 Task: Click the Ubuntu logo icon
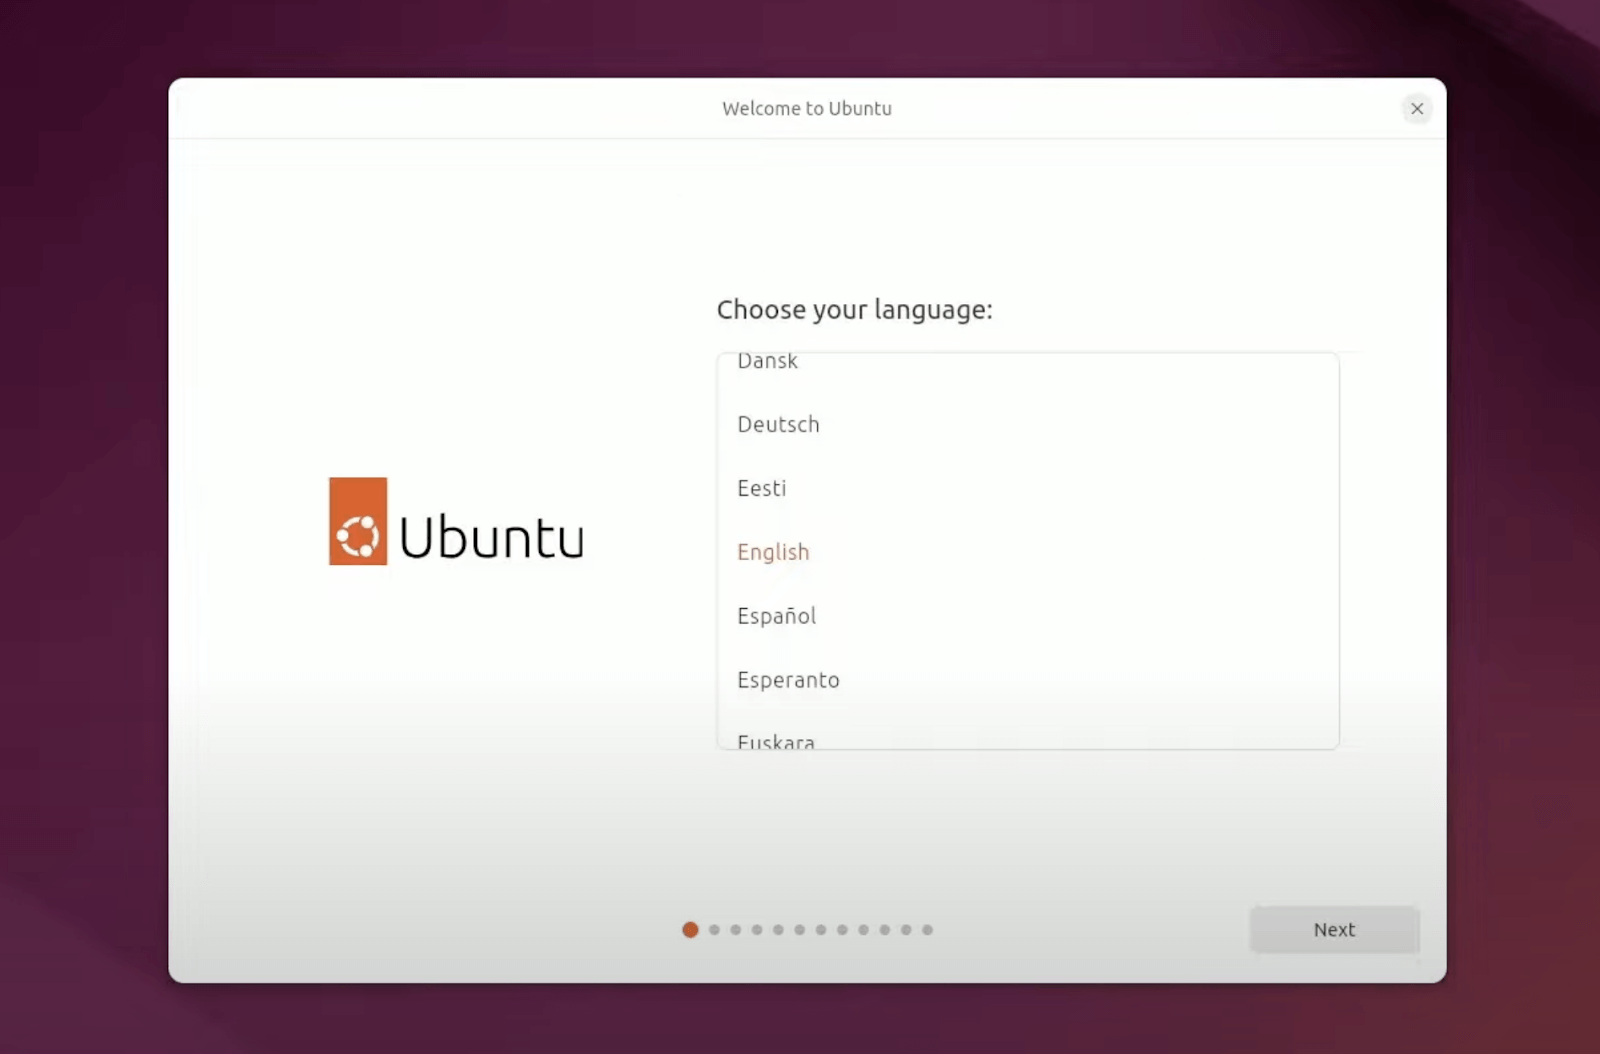pyautogui.click(x=358, y=521)
